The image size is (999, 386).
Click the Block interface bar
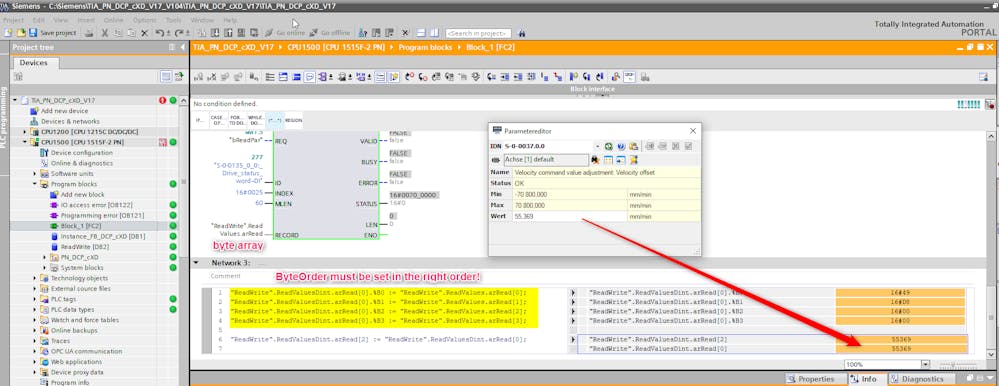[593, 89]
